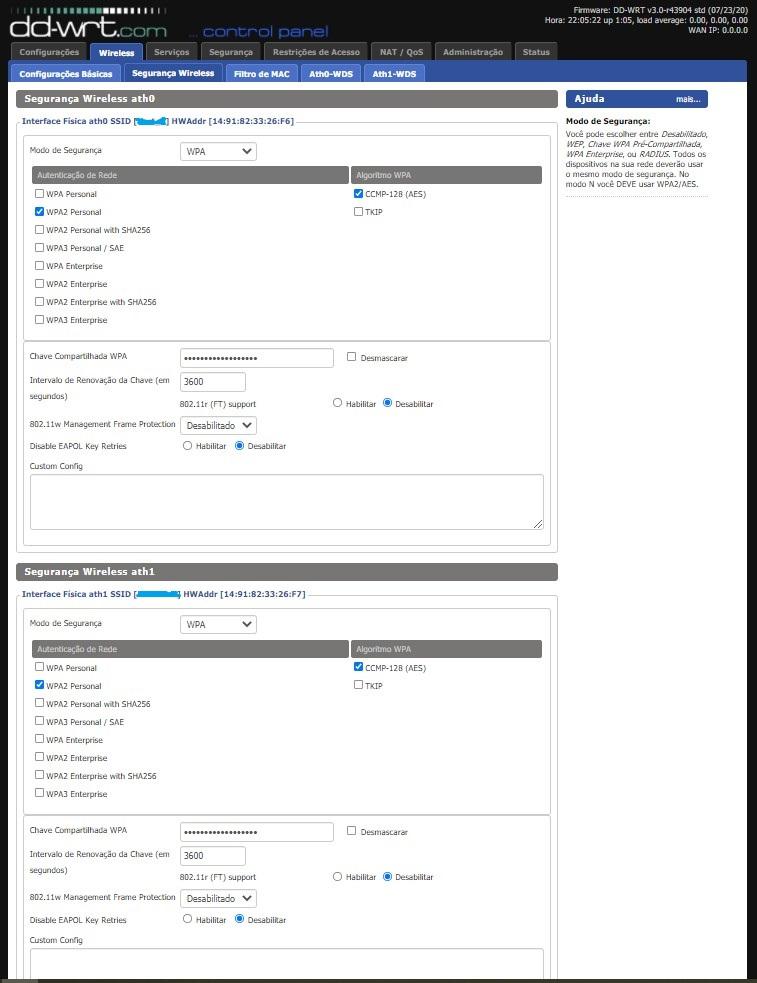Uncheck WPA2 Personal for ath0
This screenshot has width=757, height=983.
tap(39, 211)
